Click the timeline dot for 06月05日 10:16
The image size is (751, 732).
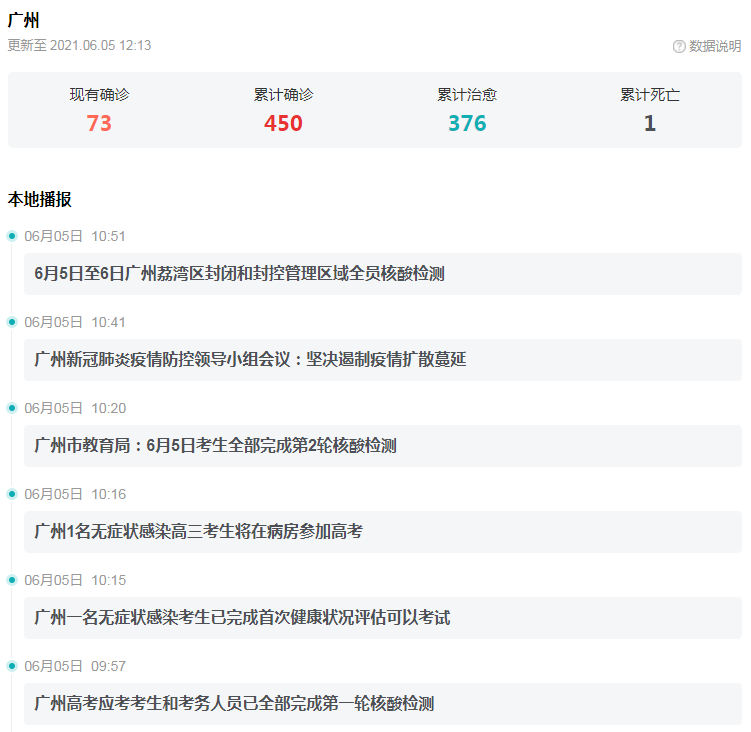point(12,494)
